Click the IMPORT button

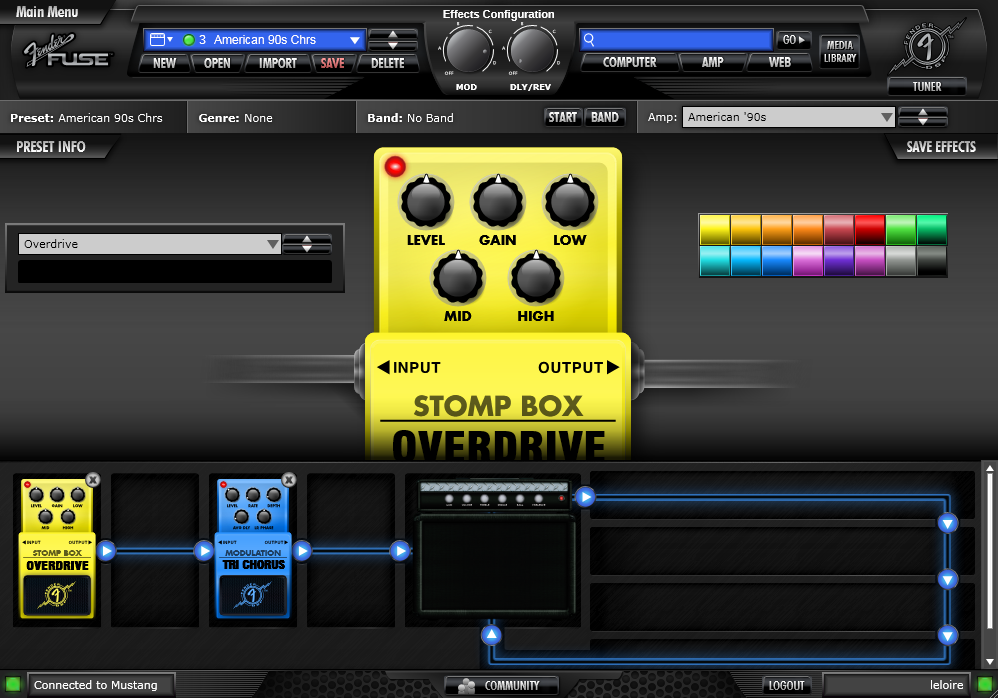coord(278,63)
